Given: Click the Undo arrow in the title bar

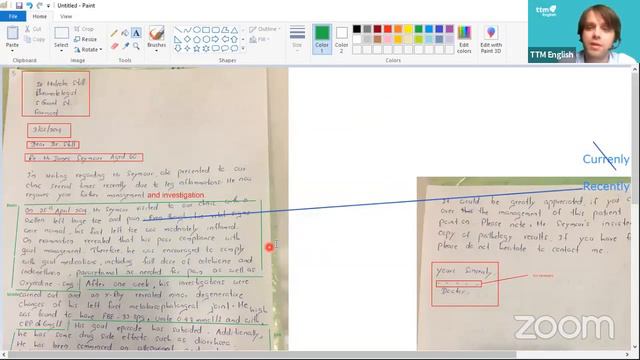Looking at the screenshot, I should (x=29, y=5).
